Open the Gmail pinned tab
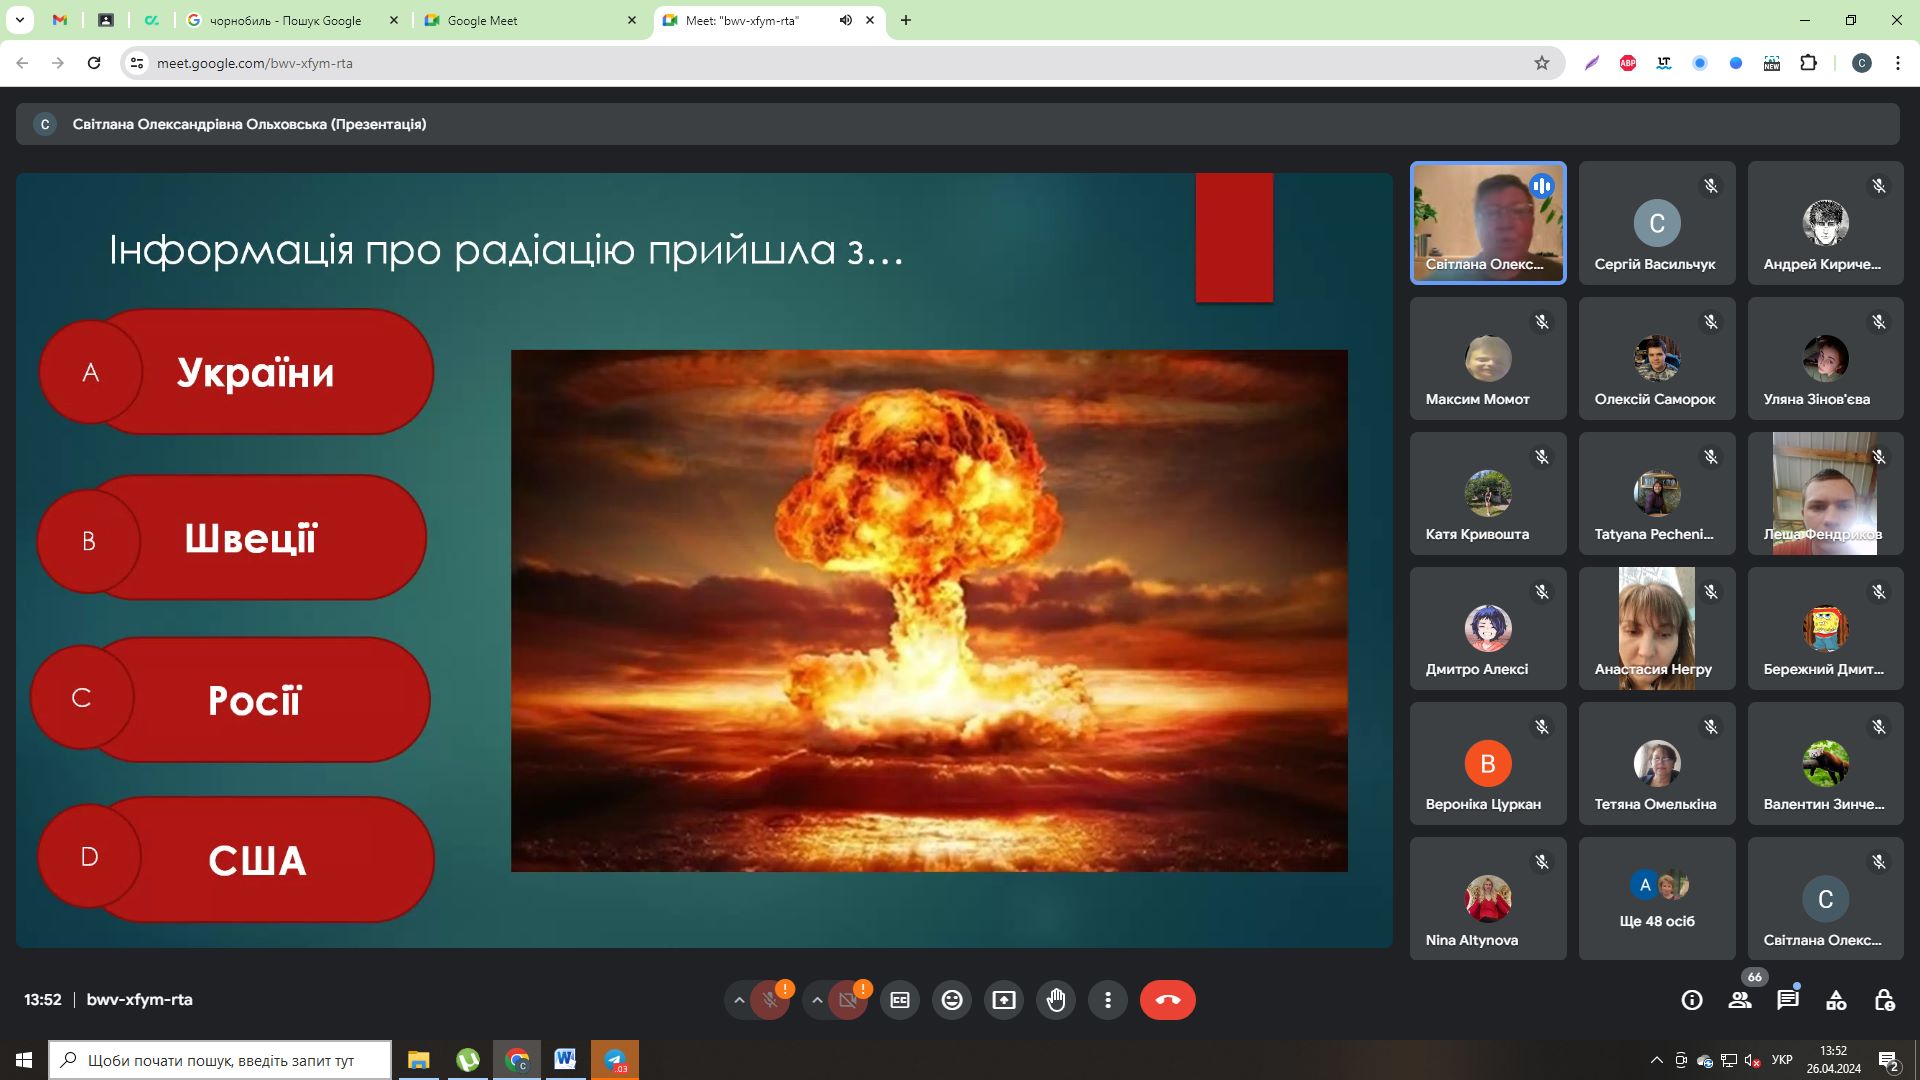This screenshot has height=1080, width=1920. click(x=60, y=20)
